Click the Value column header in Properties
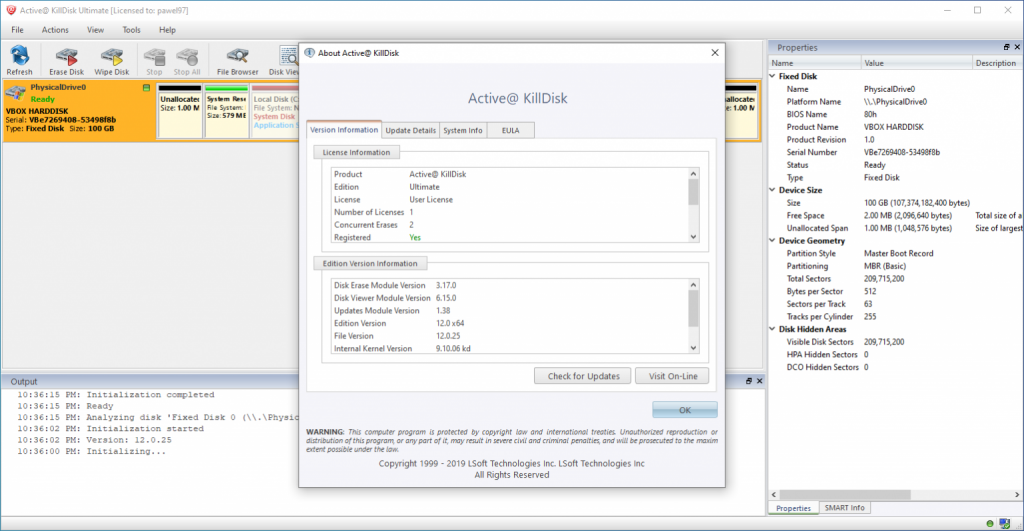This screenshot has height=531, width=1024. point(916,63)
